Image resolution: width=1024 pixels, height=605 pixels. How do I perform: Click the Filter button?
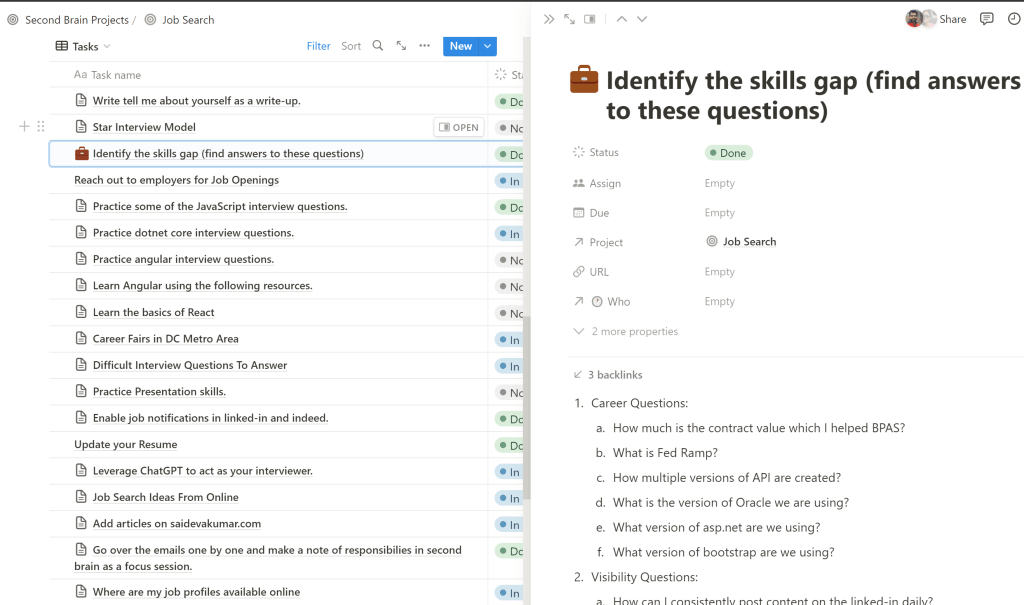pos(318,46)
